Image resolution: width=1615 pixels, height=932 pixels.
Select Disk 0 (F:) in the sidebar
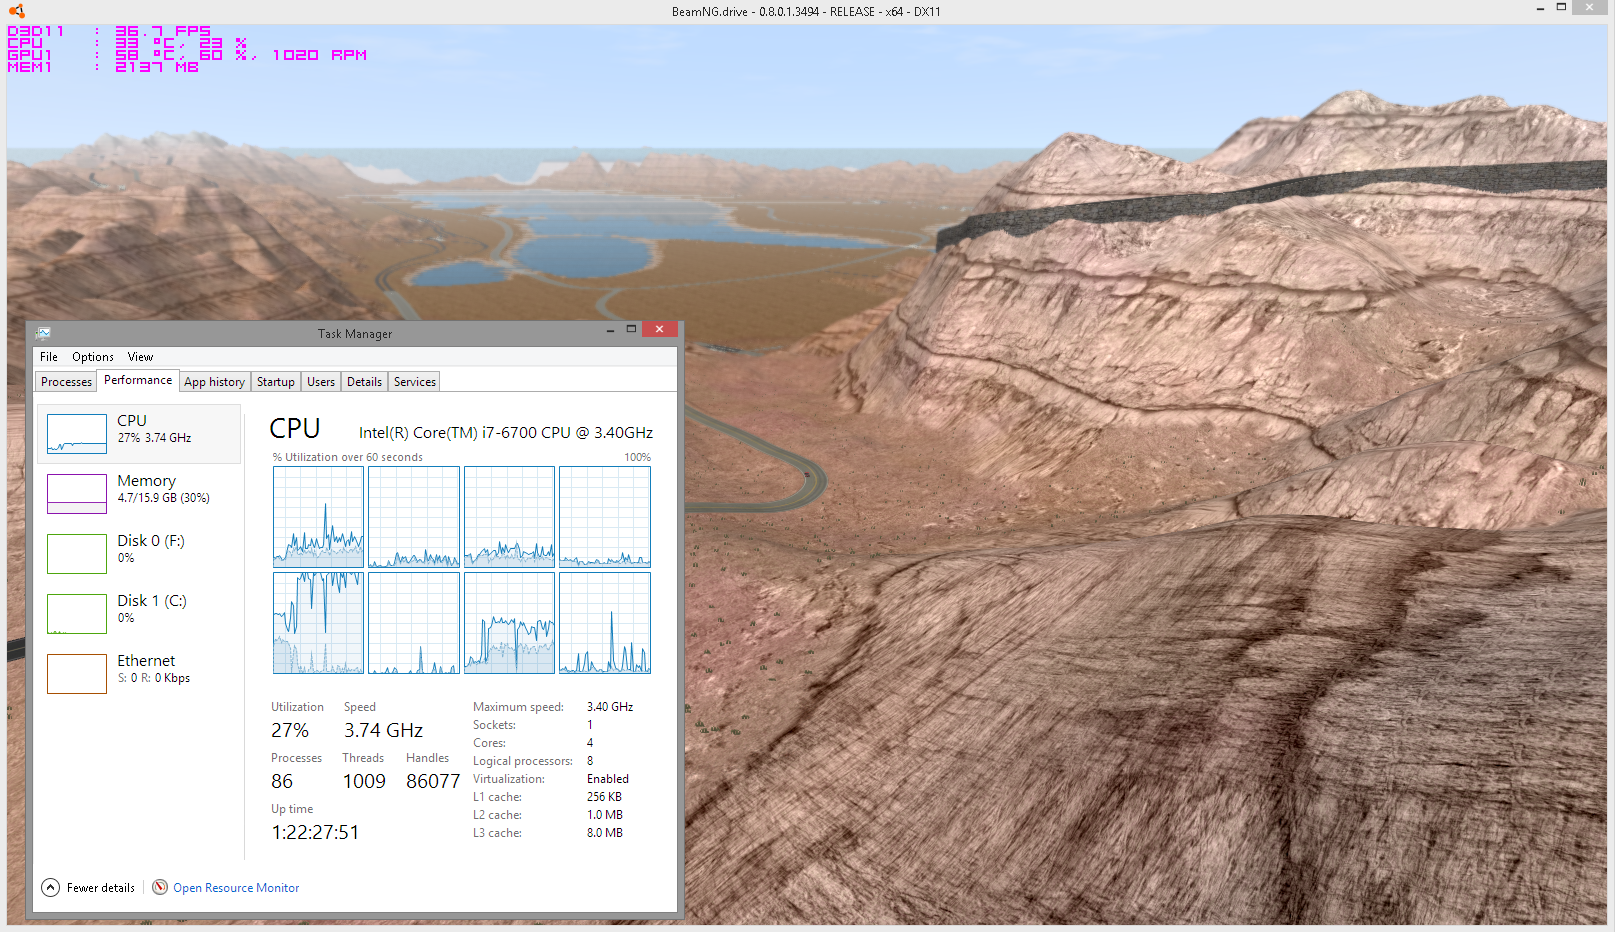(139, 553)
